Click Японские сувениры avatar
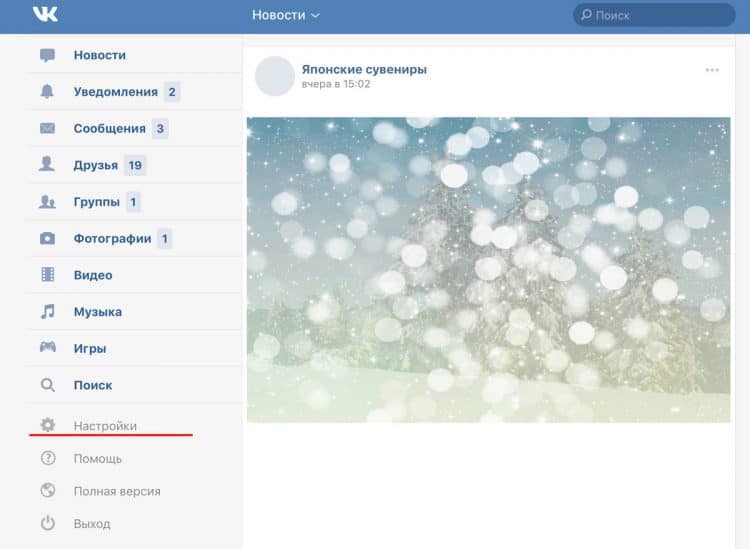Viewport: 750px width, 549px height. [x=275, y=76]
